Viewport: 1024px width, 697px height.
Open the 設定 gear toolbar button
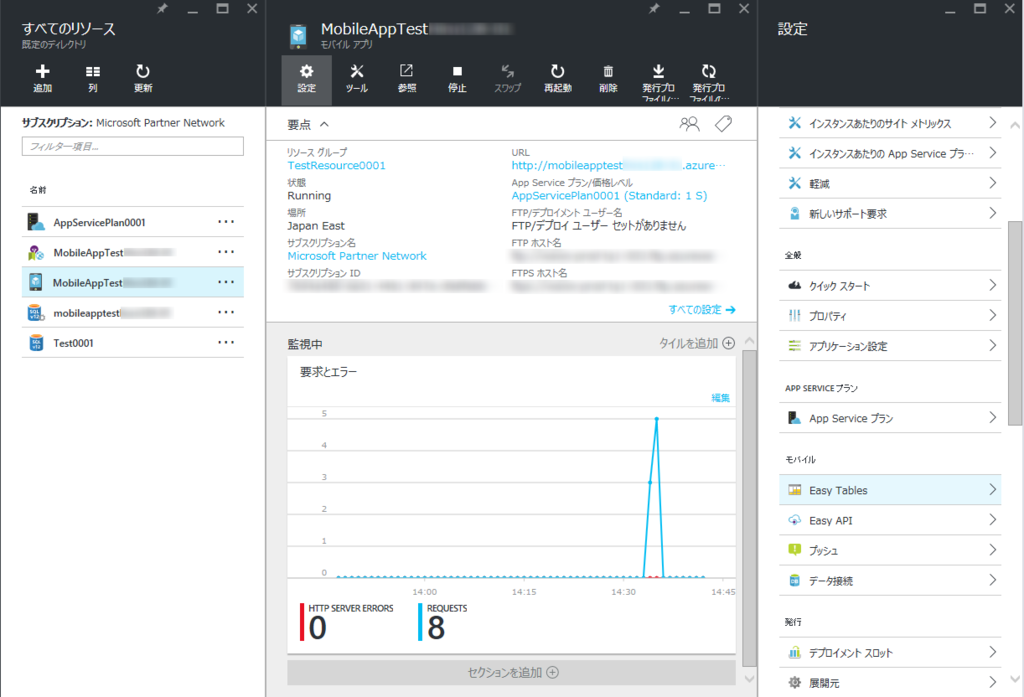point(306,80)
